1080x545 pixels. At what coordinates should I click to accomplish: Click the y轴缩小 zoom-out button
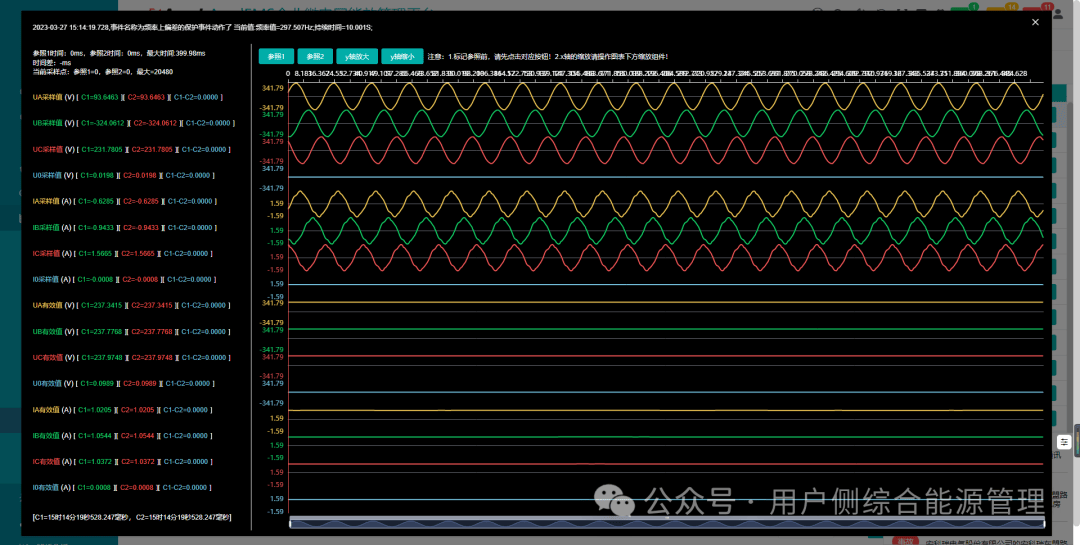pos(402,56)
